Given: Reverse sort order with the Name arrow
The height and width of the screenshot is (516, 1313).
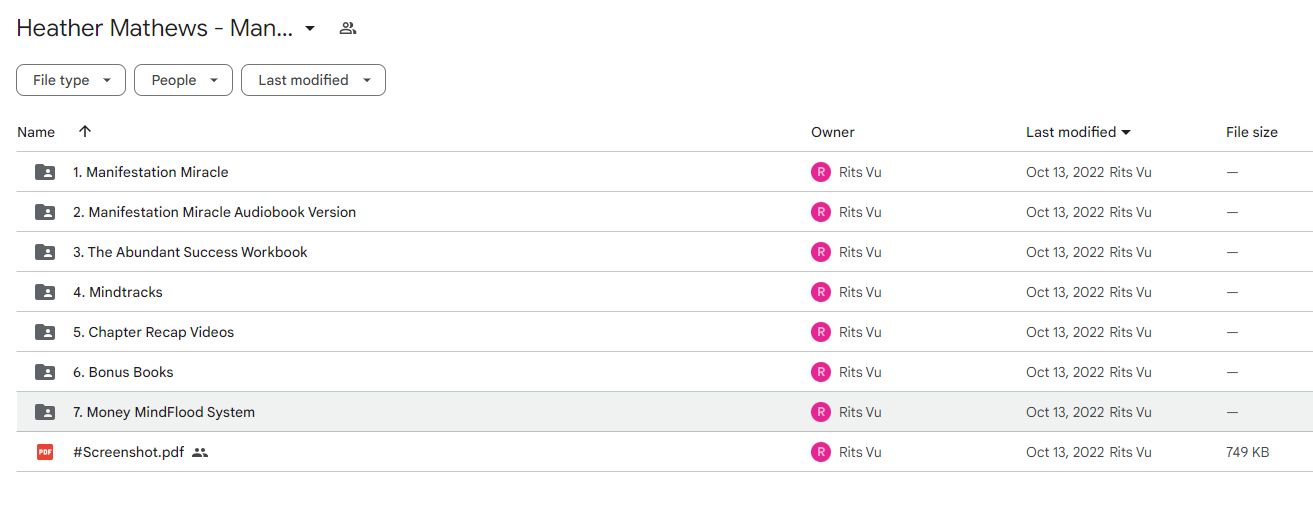Looking at the screenshot, I should (85, 131).
